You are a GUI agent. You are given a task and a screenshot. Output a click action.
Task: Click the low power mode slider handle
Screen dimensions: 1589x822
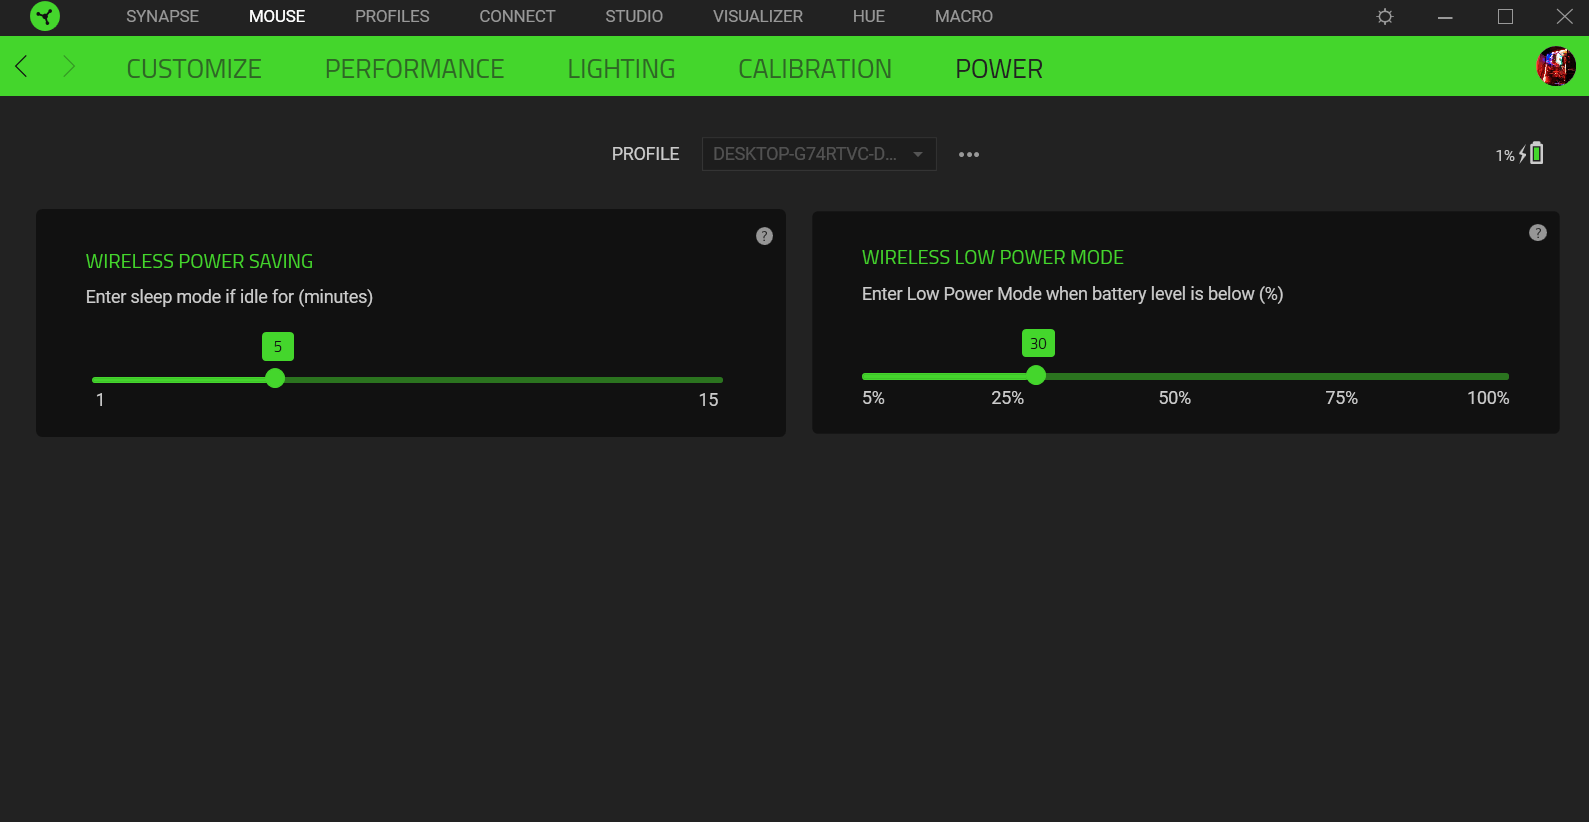pos(1036,376)
